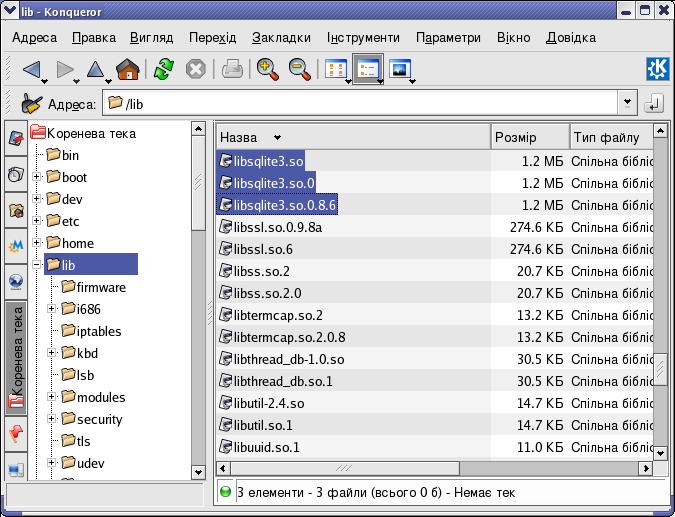Select the file libssl.so.0.9.8a
The height and width of the screenshot is (517, 675).
pos(271,227)
